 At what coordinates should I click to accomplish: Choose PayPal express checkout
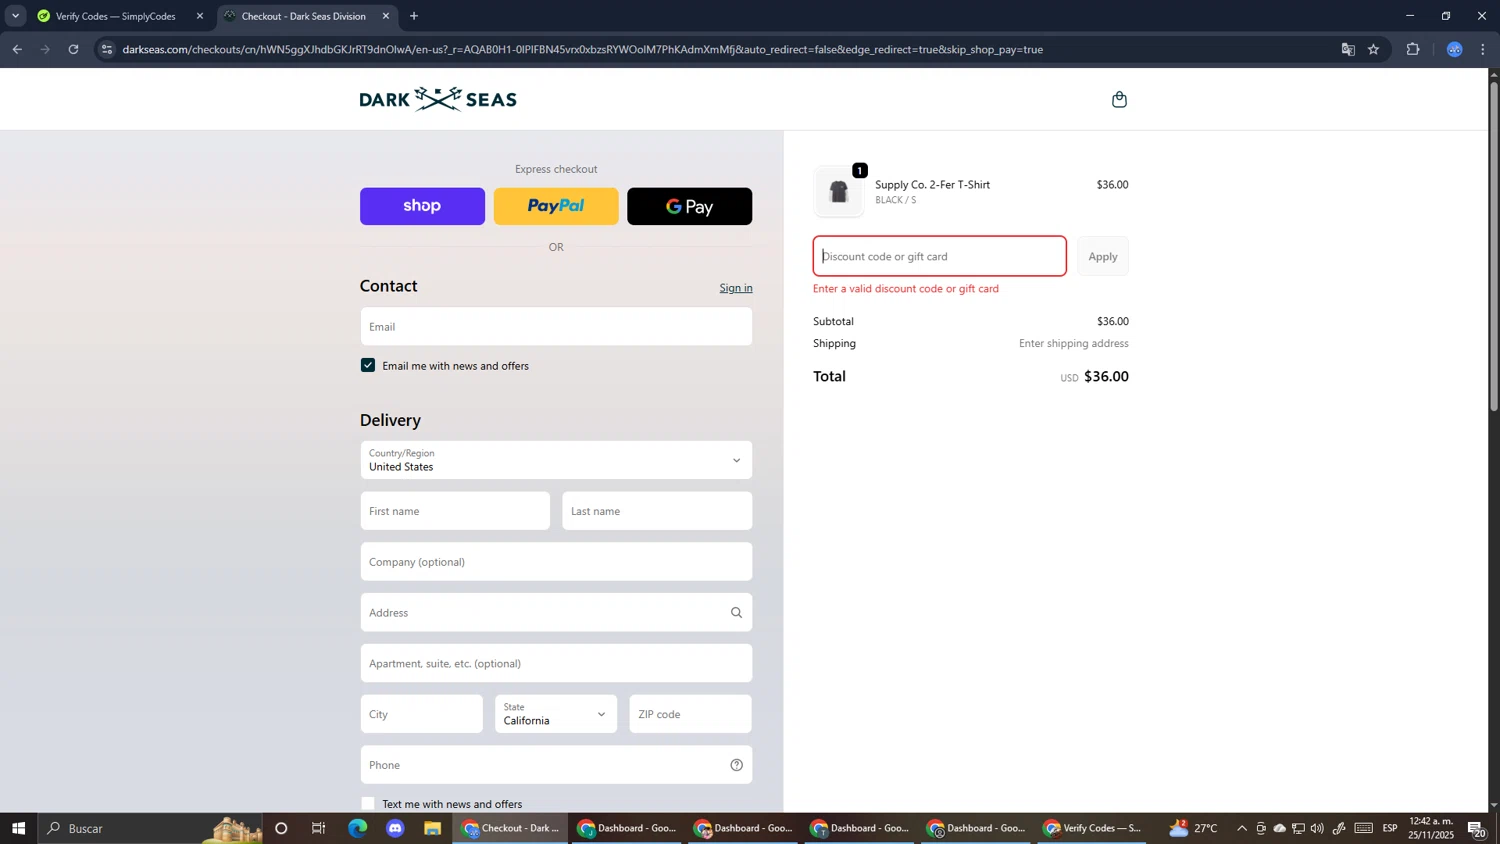coord(556,206)
